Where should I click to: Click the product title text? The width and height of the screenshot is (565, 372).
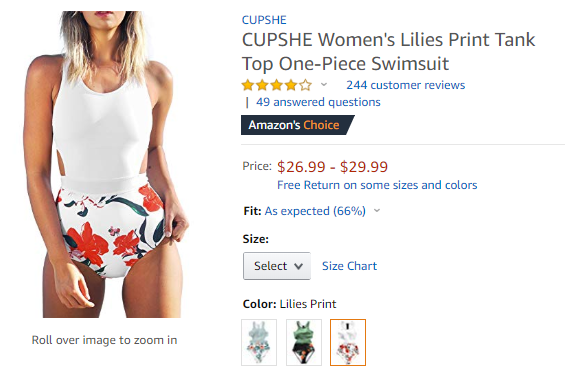tap(388, 52)
